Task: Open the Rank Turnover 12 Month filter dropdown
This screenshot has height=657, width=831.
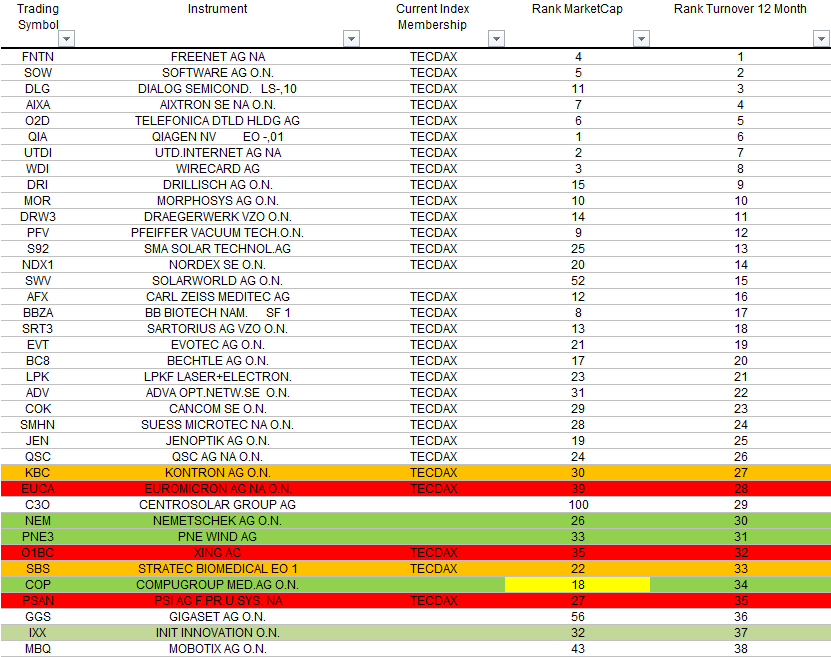Action: [x=821, y=39]
